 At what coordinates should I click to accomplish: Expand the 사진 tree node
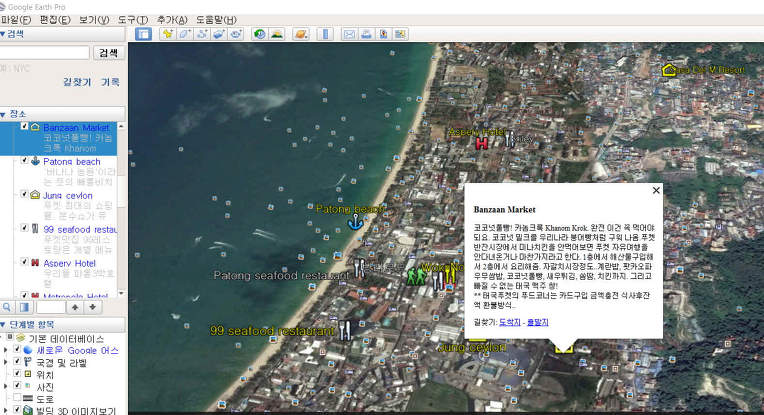point(6,386)
